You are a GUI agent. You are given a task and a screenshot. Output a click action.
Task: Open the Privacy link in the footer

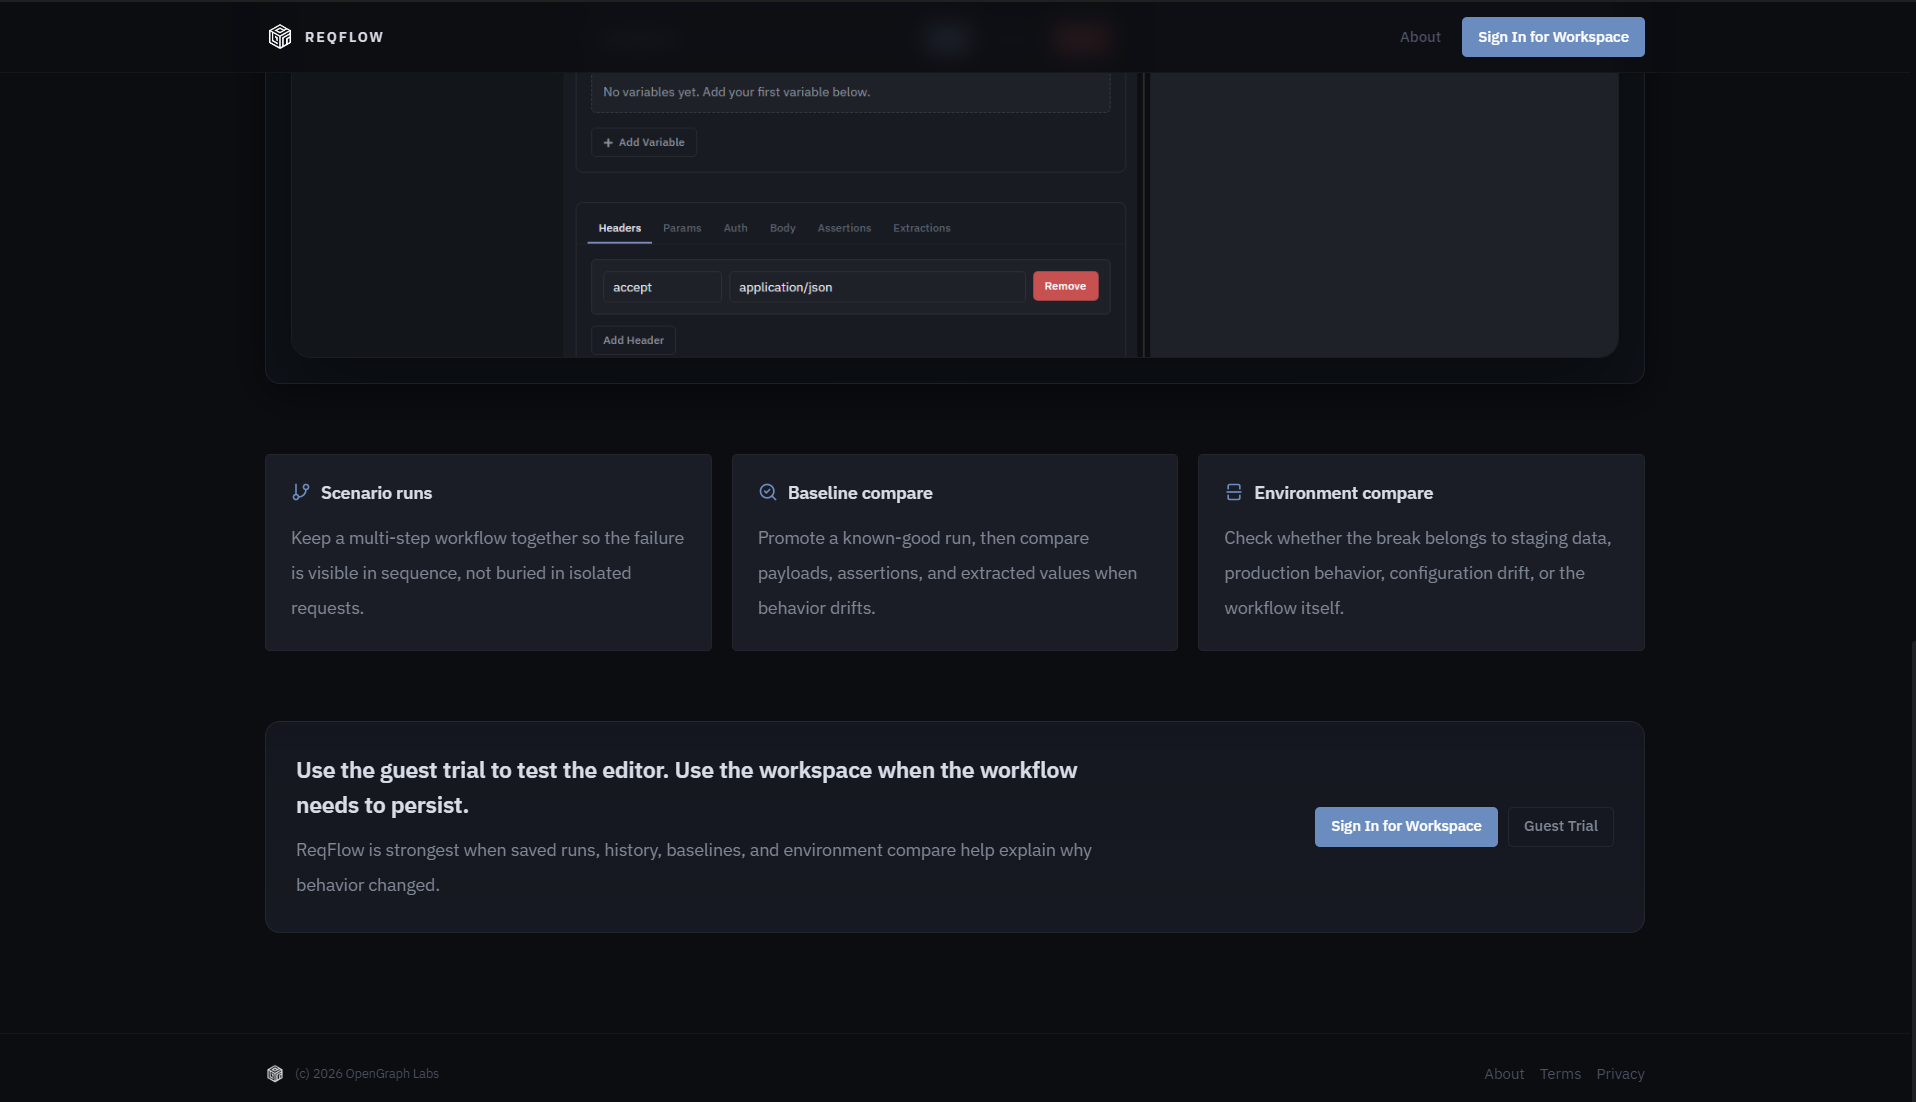pos(1619,1073)
